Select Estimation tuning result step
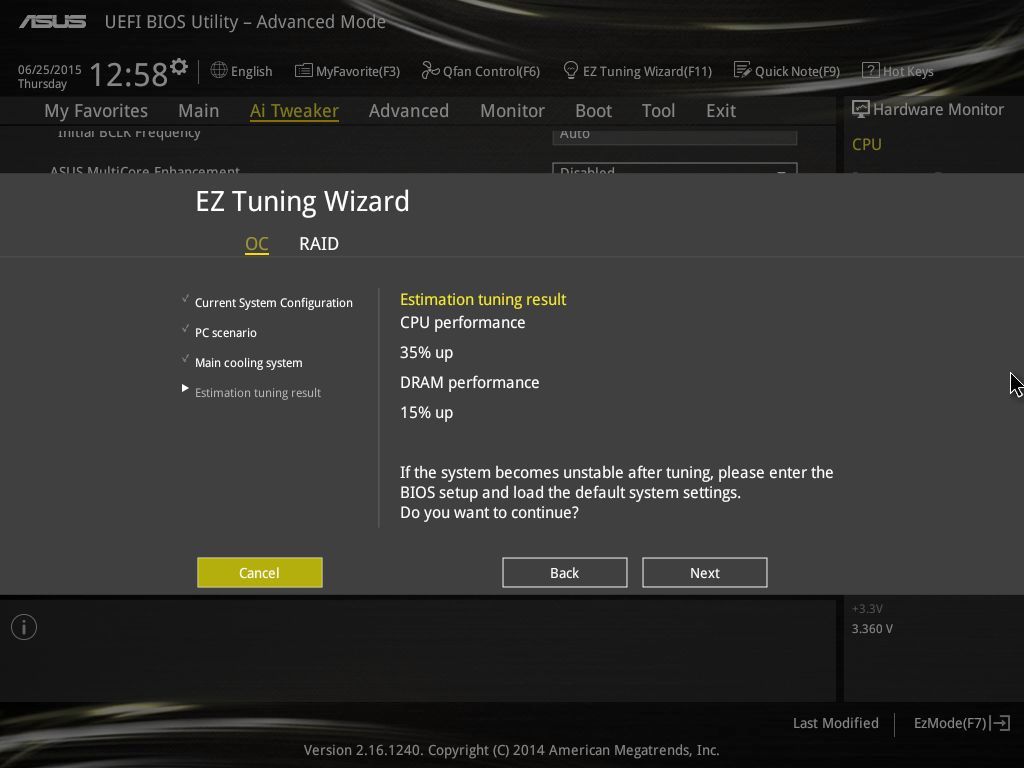The width and height of the screenshot is (1024, 768). tap(257, 392)
